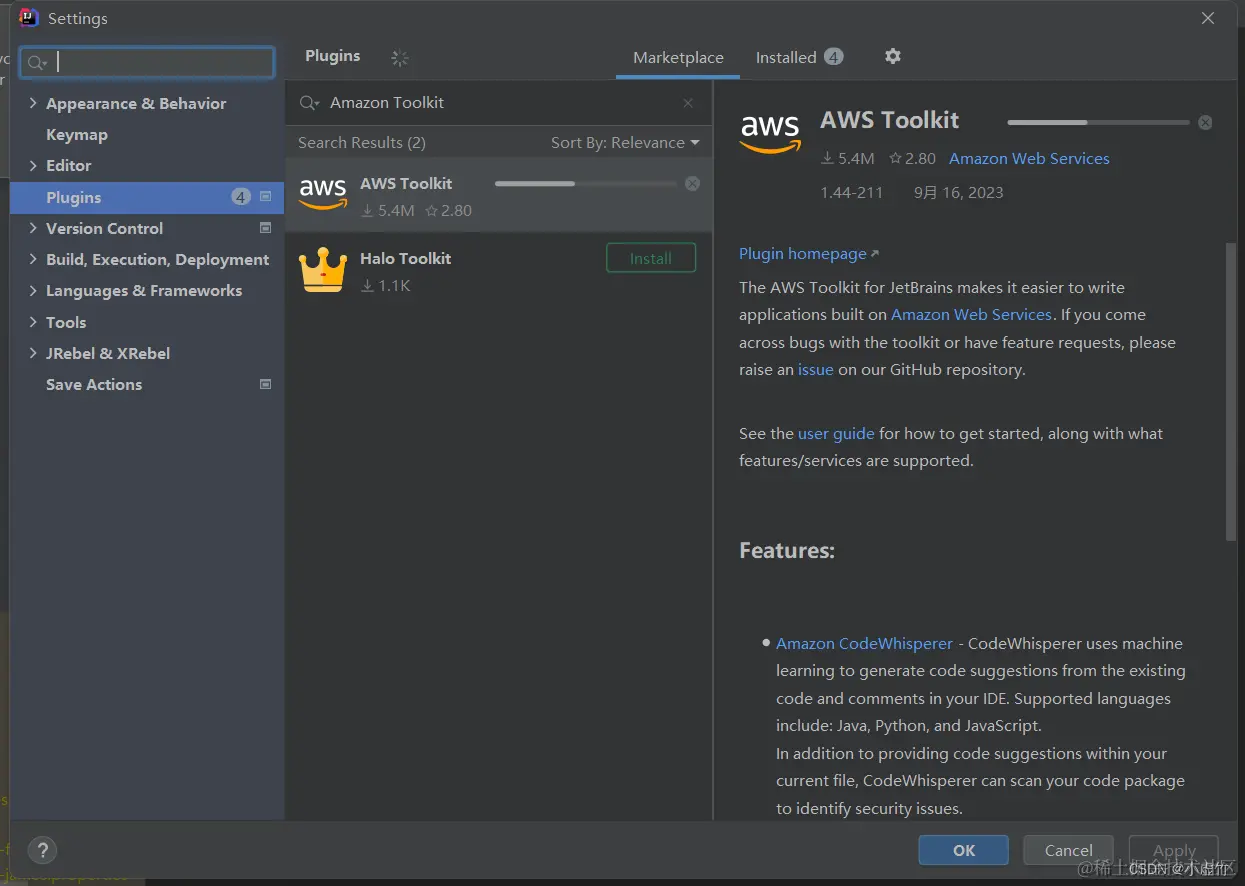1245x886 pixels.
Task: Click the loading spinner next to Plugins
Action: [400, 58]
